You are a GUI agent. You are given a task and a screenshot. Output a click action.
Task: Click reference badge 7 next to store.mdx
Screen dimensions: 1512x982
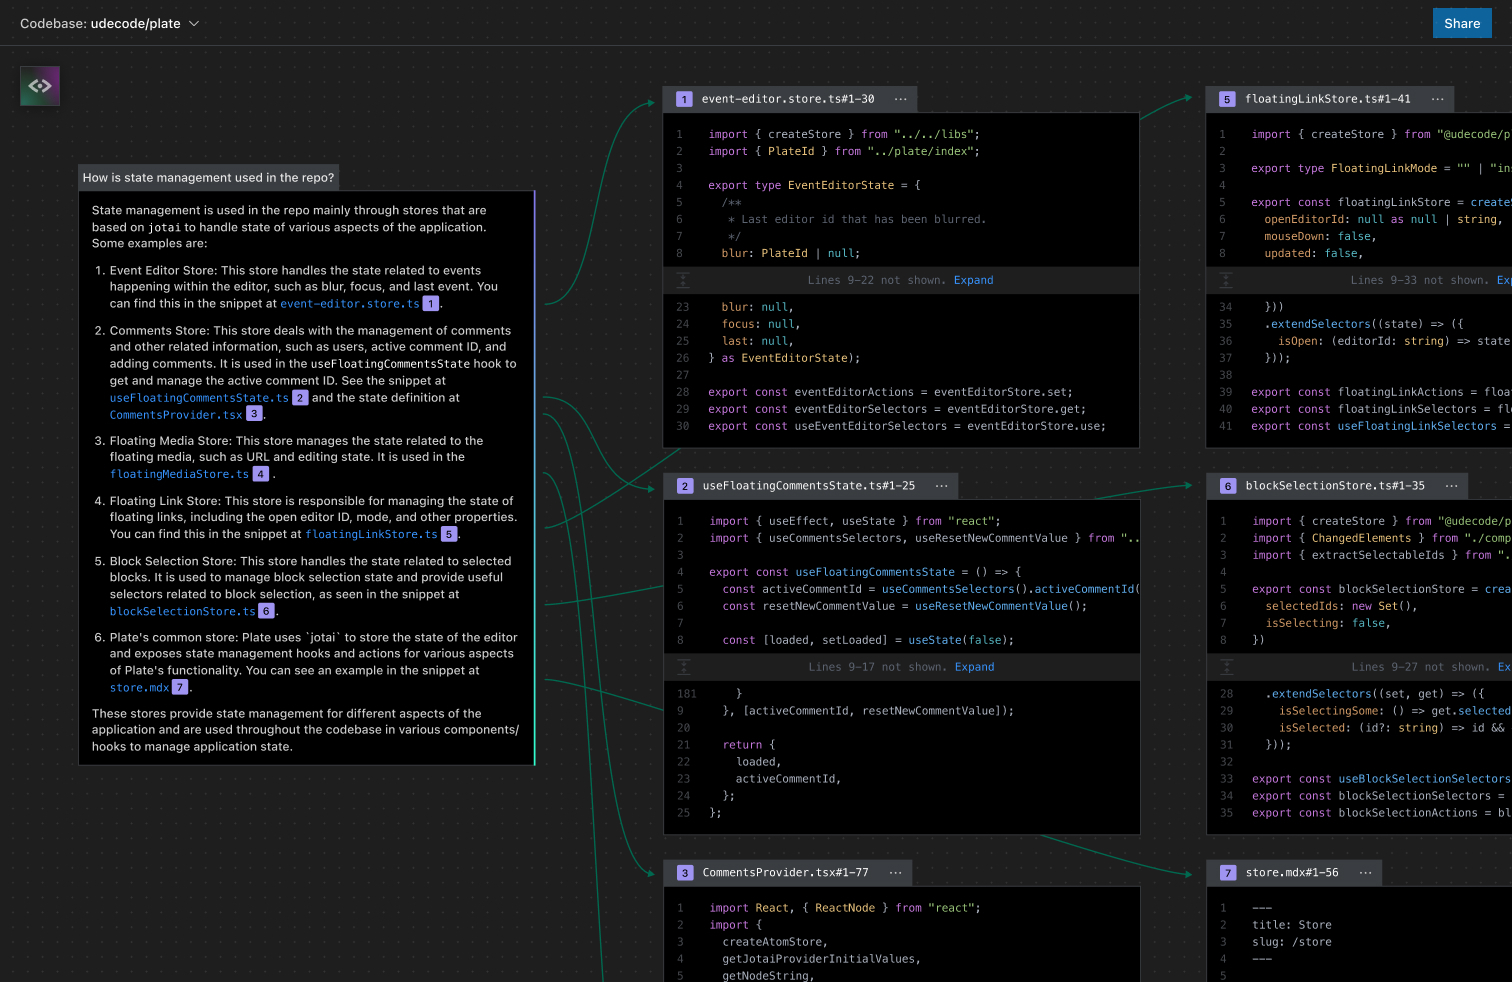(180, 688)
